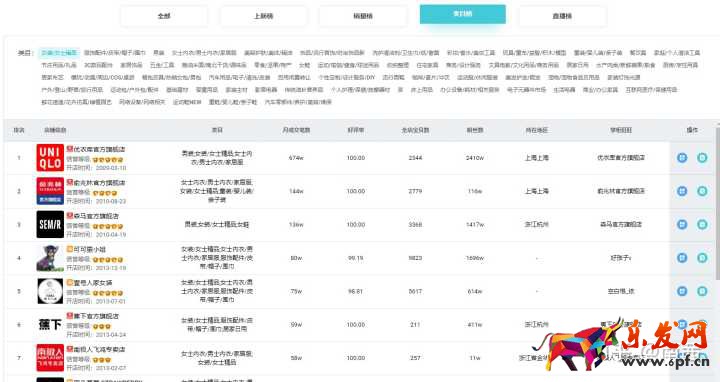Open the 优衣库官方旗舰店 store name link
Viewport: 720px width, 382px height.
(99, 149)
